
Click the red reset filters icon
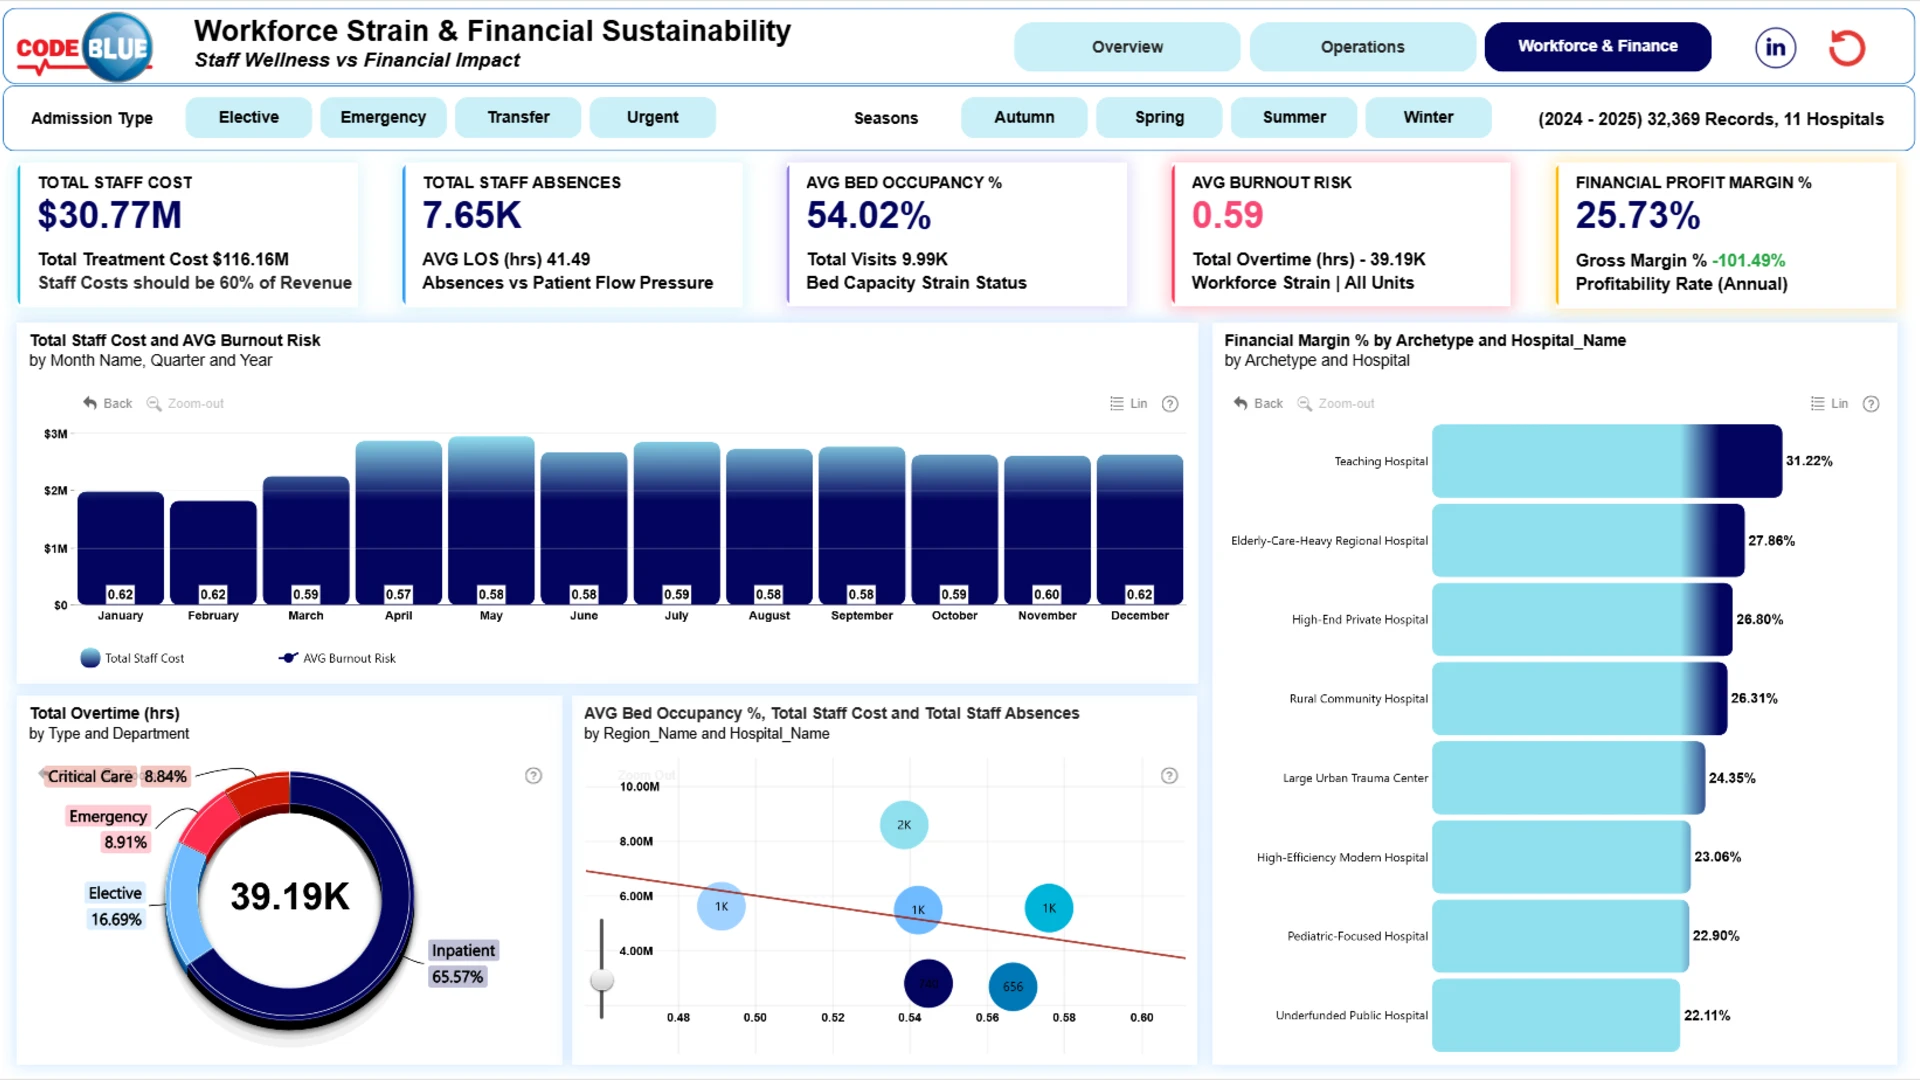pyautogui.click(x=1847, y=47)
